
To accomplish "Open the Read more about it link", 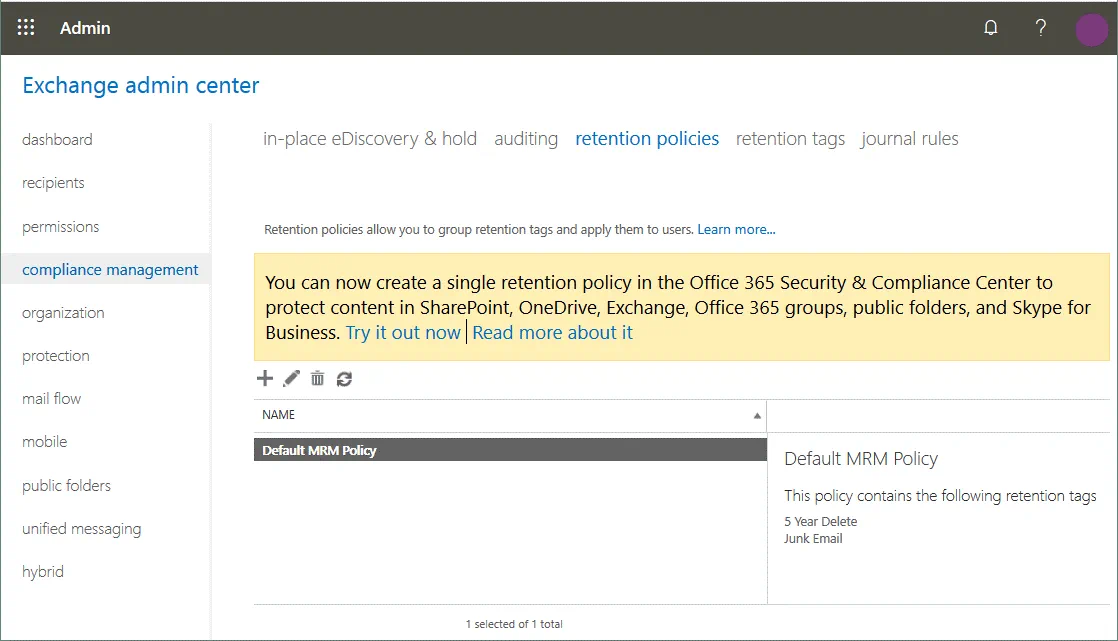I will pyautogui.click(x=552, y=333).
